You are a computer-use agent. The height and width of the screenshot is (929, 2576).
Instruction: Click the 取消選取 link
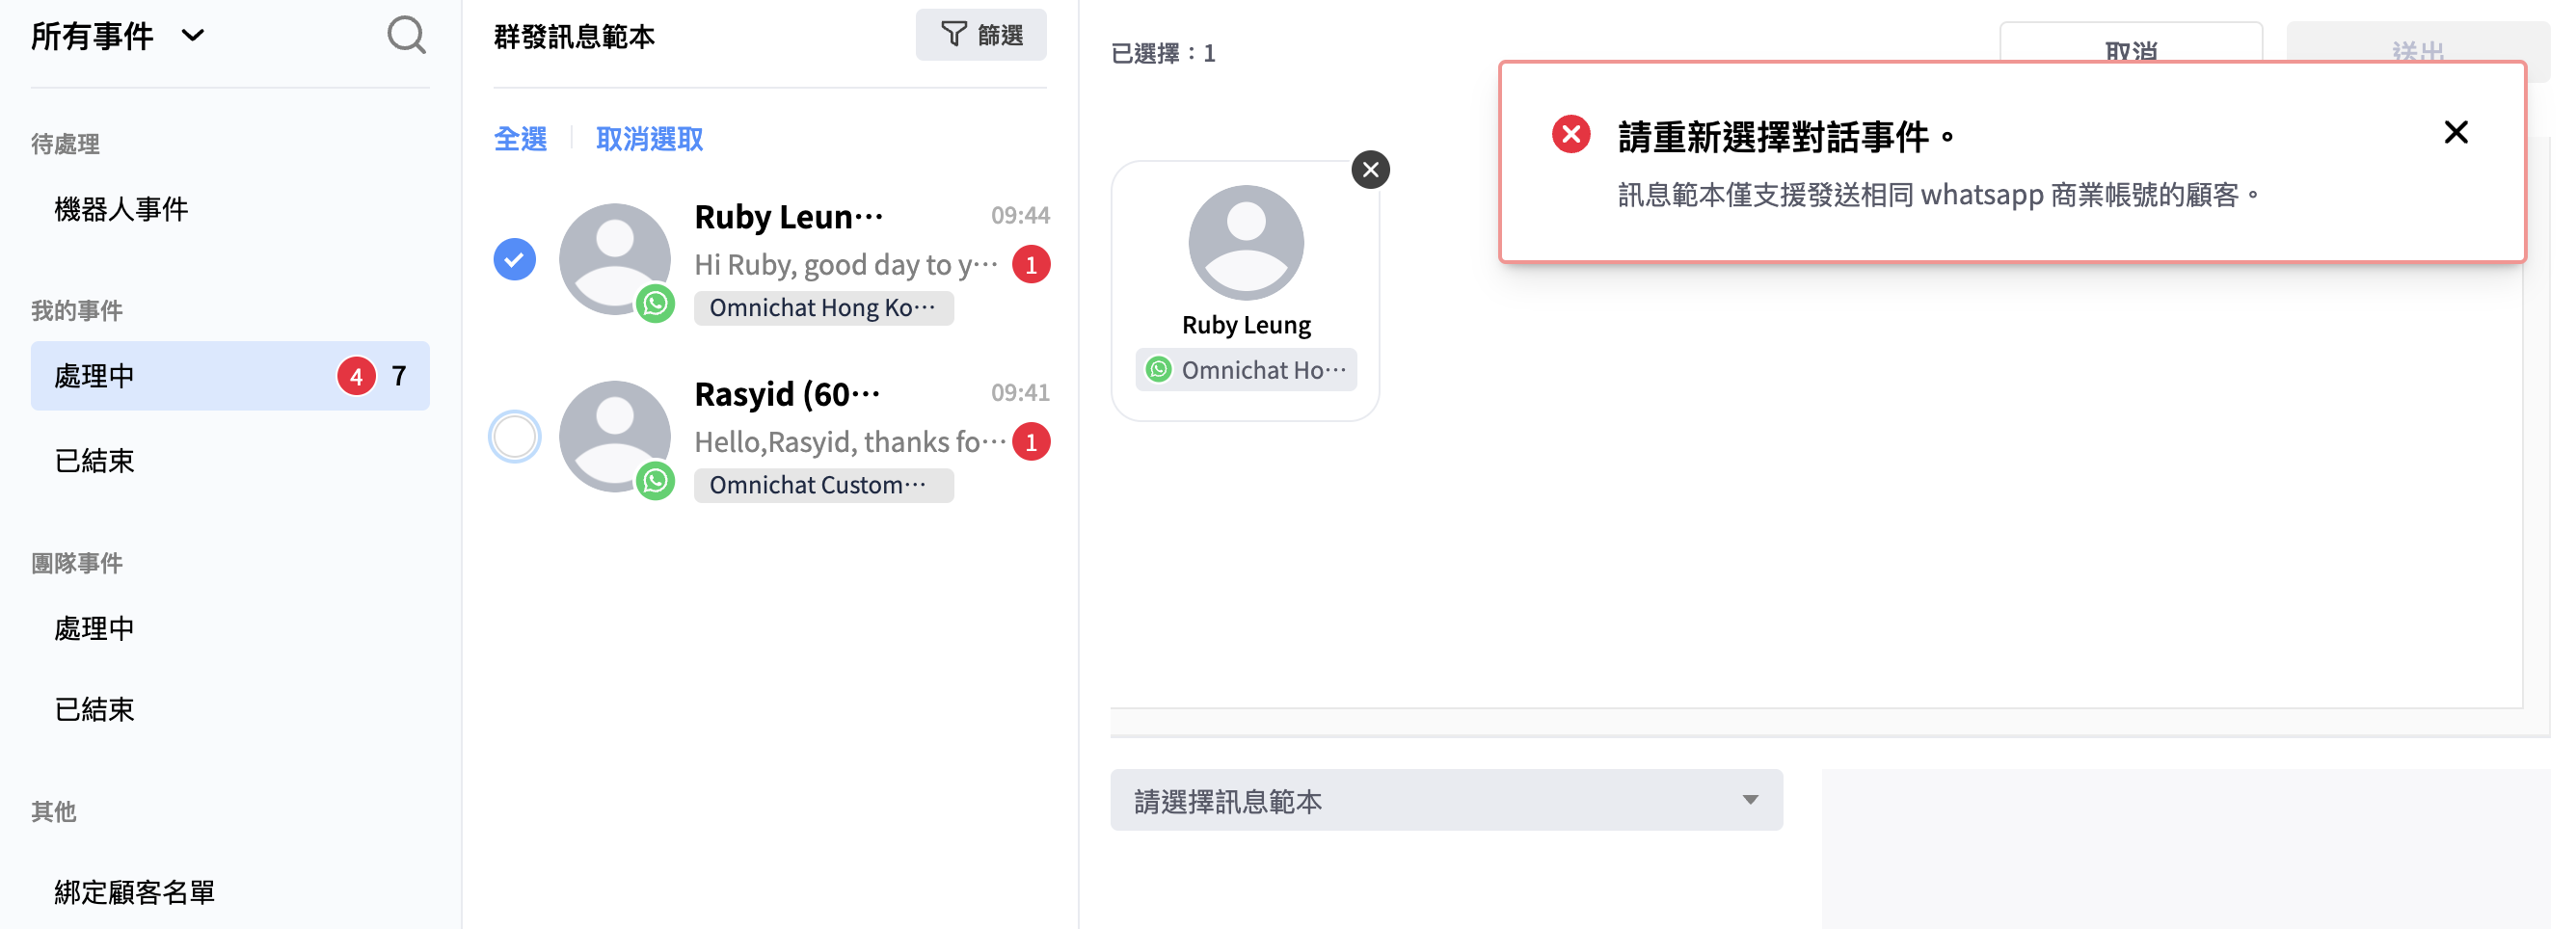[649, 139]
